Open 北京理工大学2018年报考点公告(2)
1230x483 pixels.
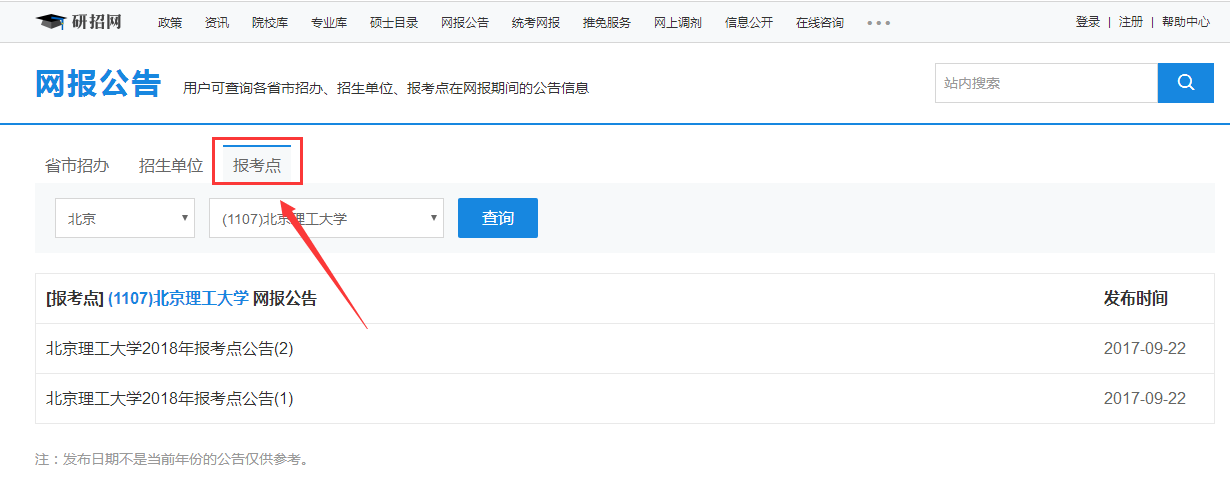pyautogui.click(x=170, y=348)
